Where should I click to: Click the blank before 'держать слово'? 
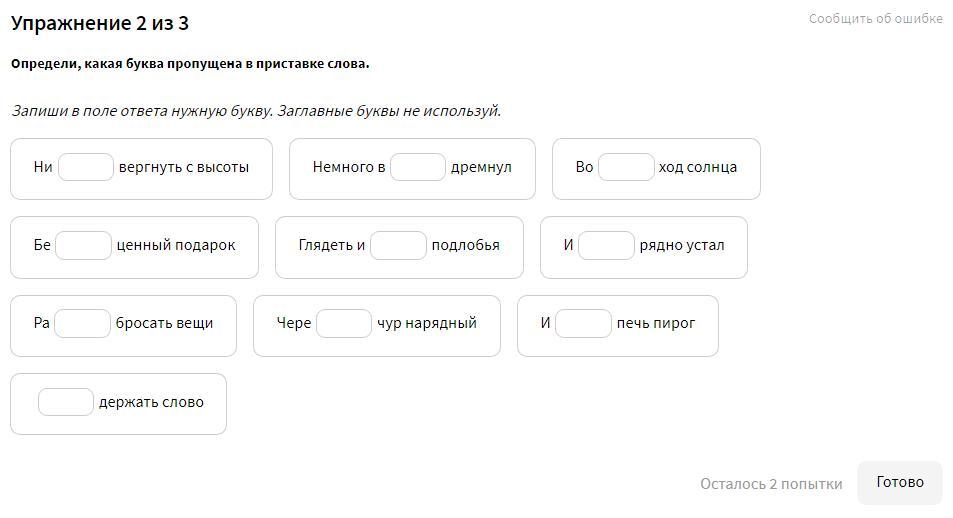[x=66, y=402]
